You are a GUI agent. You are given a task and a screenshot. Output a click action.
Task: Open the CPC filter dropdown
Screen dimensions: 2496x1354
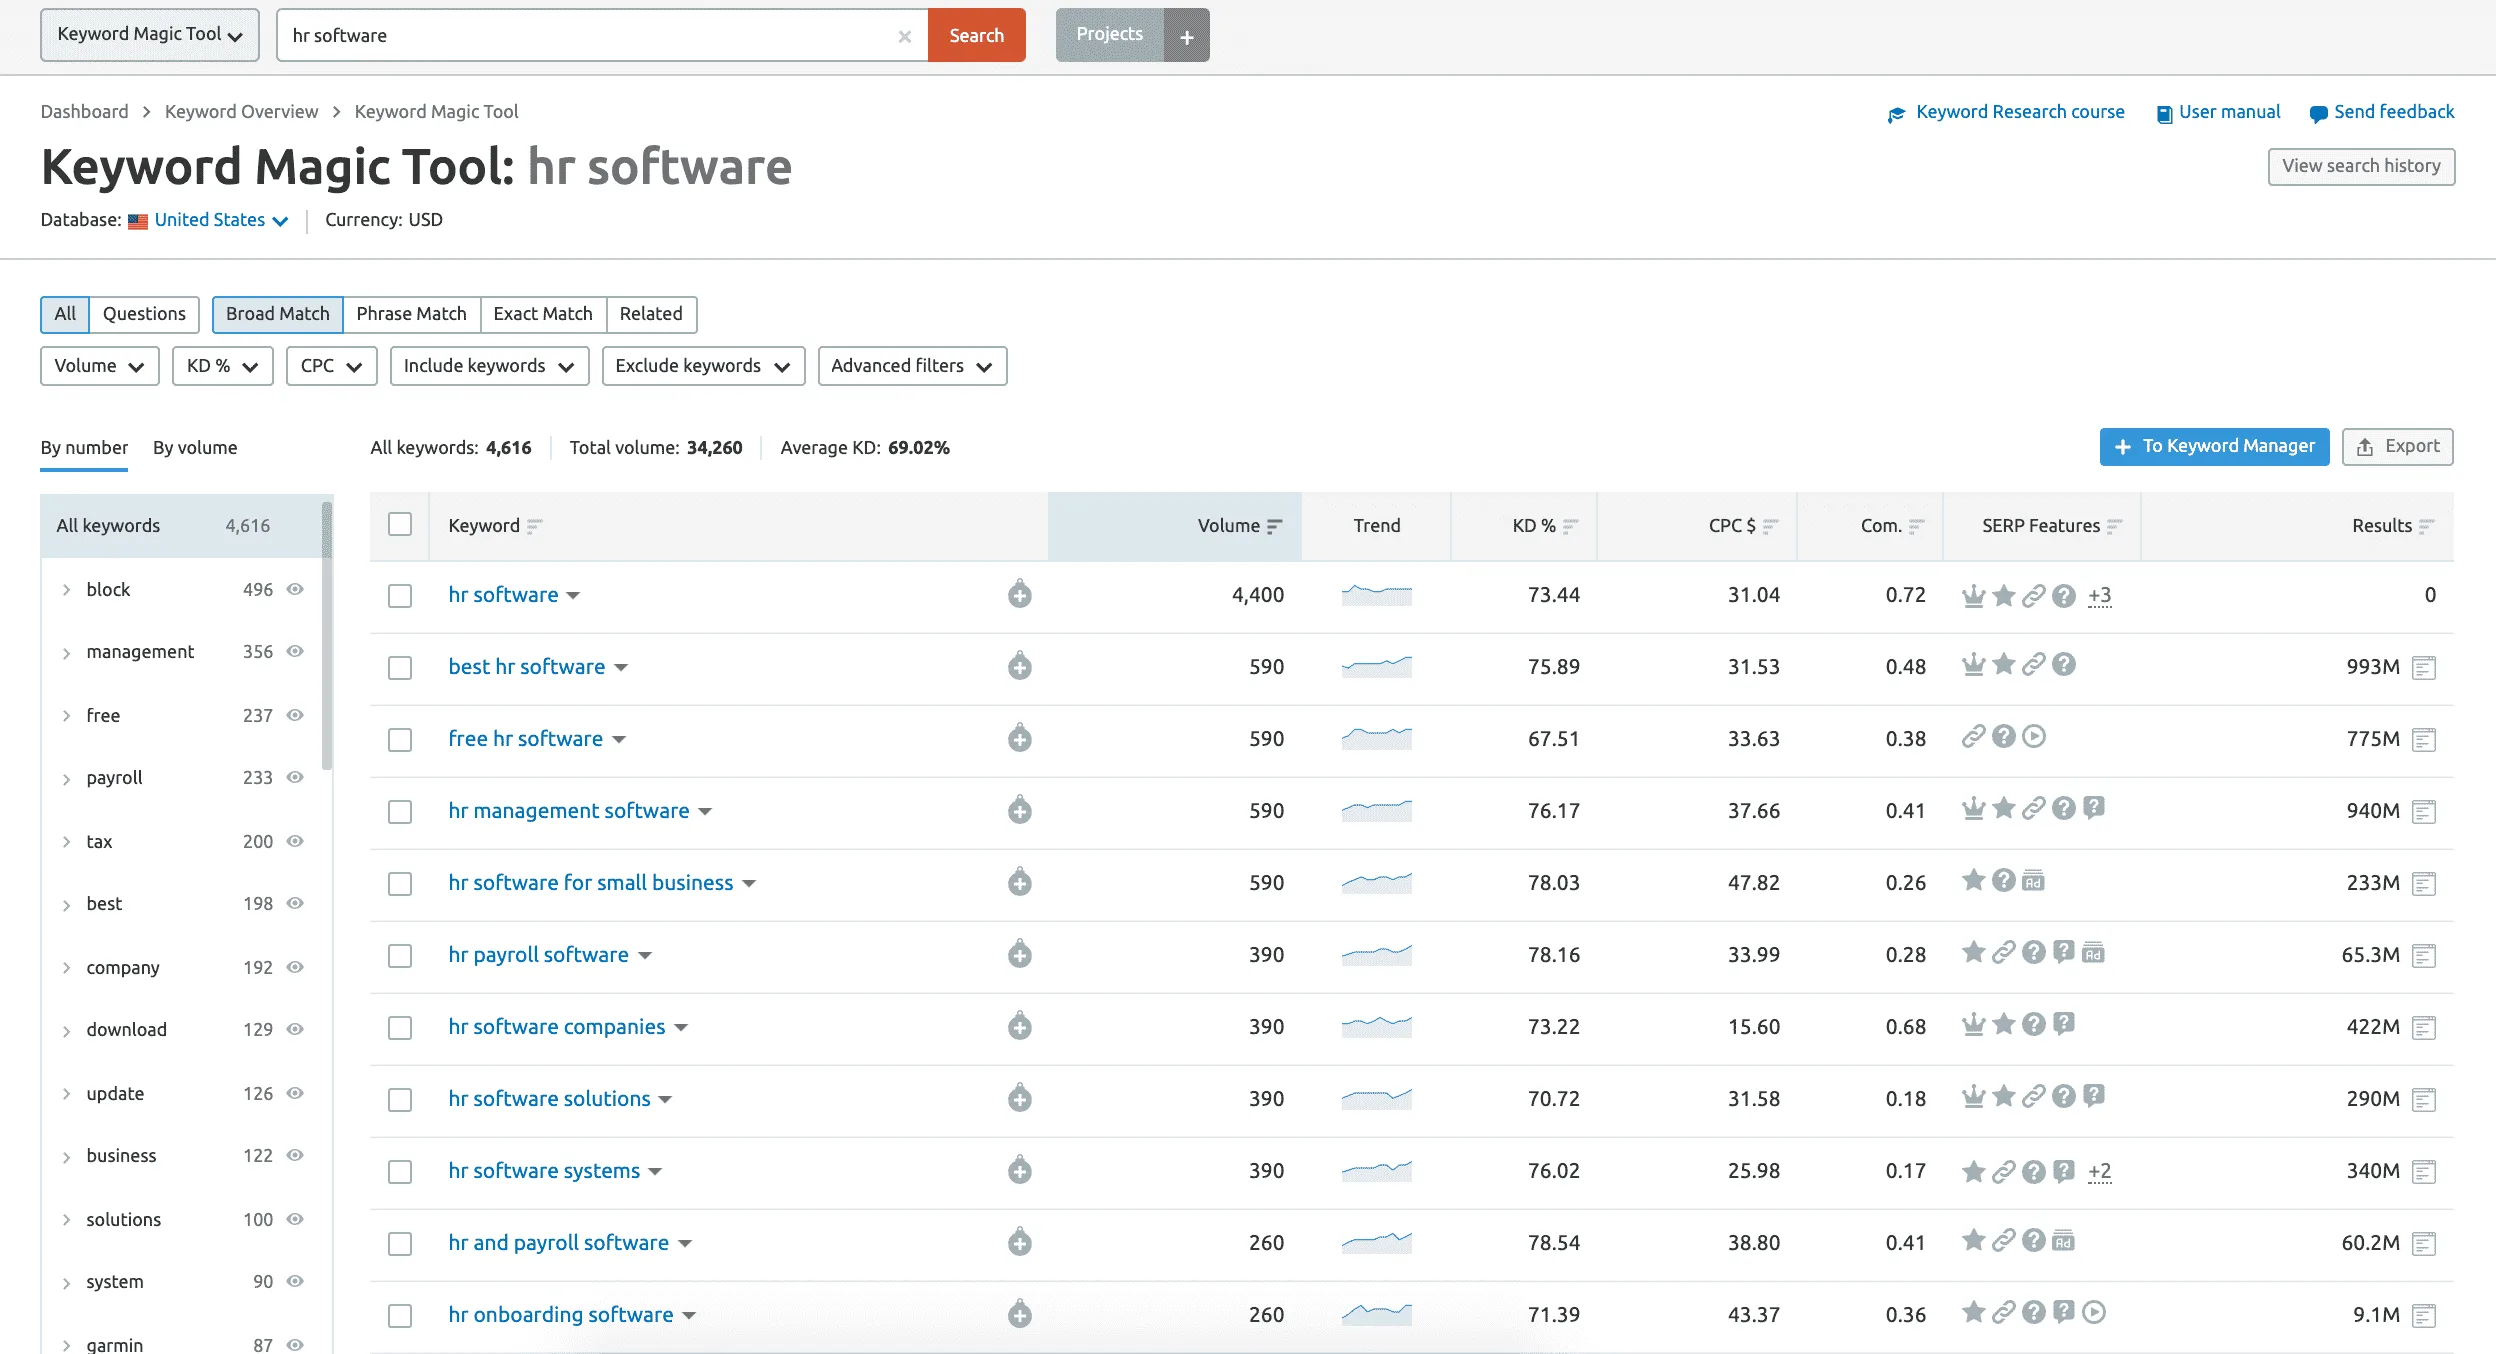331,366
